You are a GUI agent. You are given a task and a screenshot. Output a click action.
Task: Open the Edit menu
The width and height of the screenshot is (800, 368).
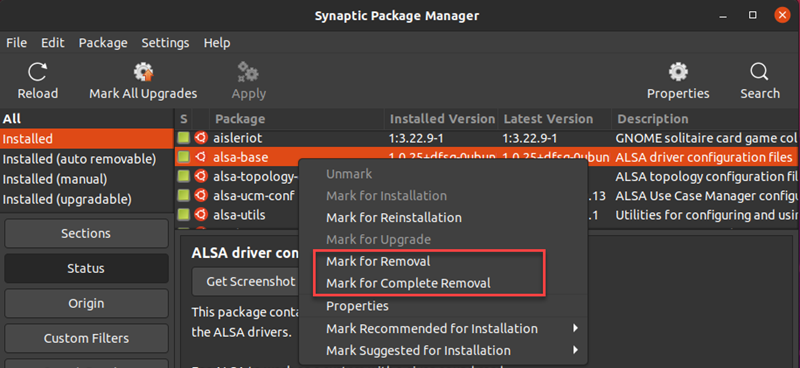53,43
